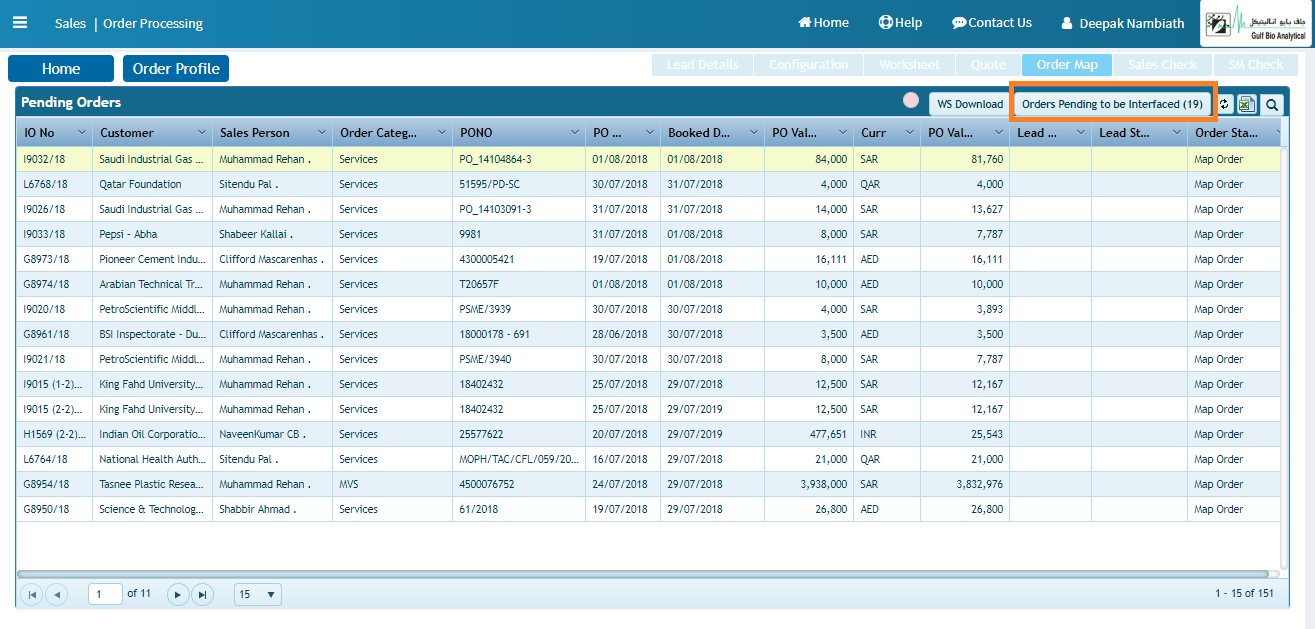Viewport: 1315px width, 629px height.
Task: Open the hamburger navigation menu
Action: 20,22
